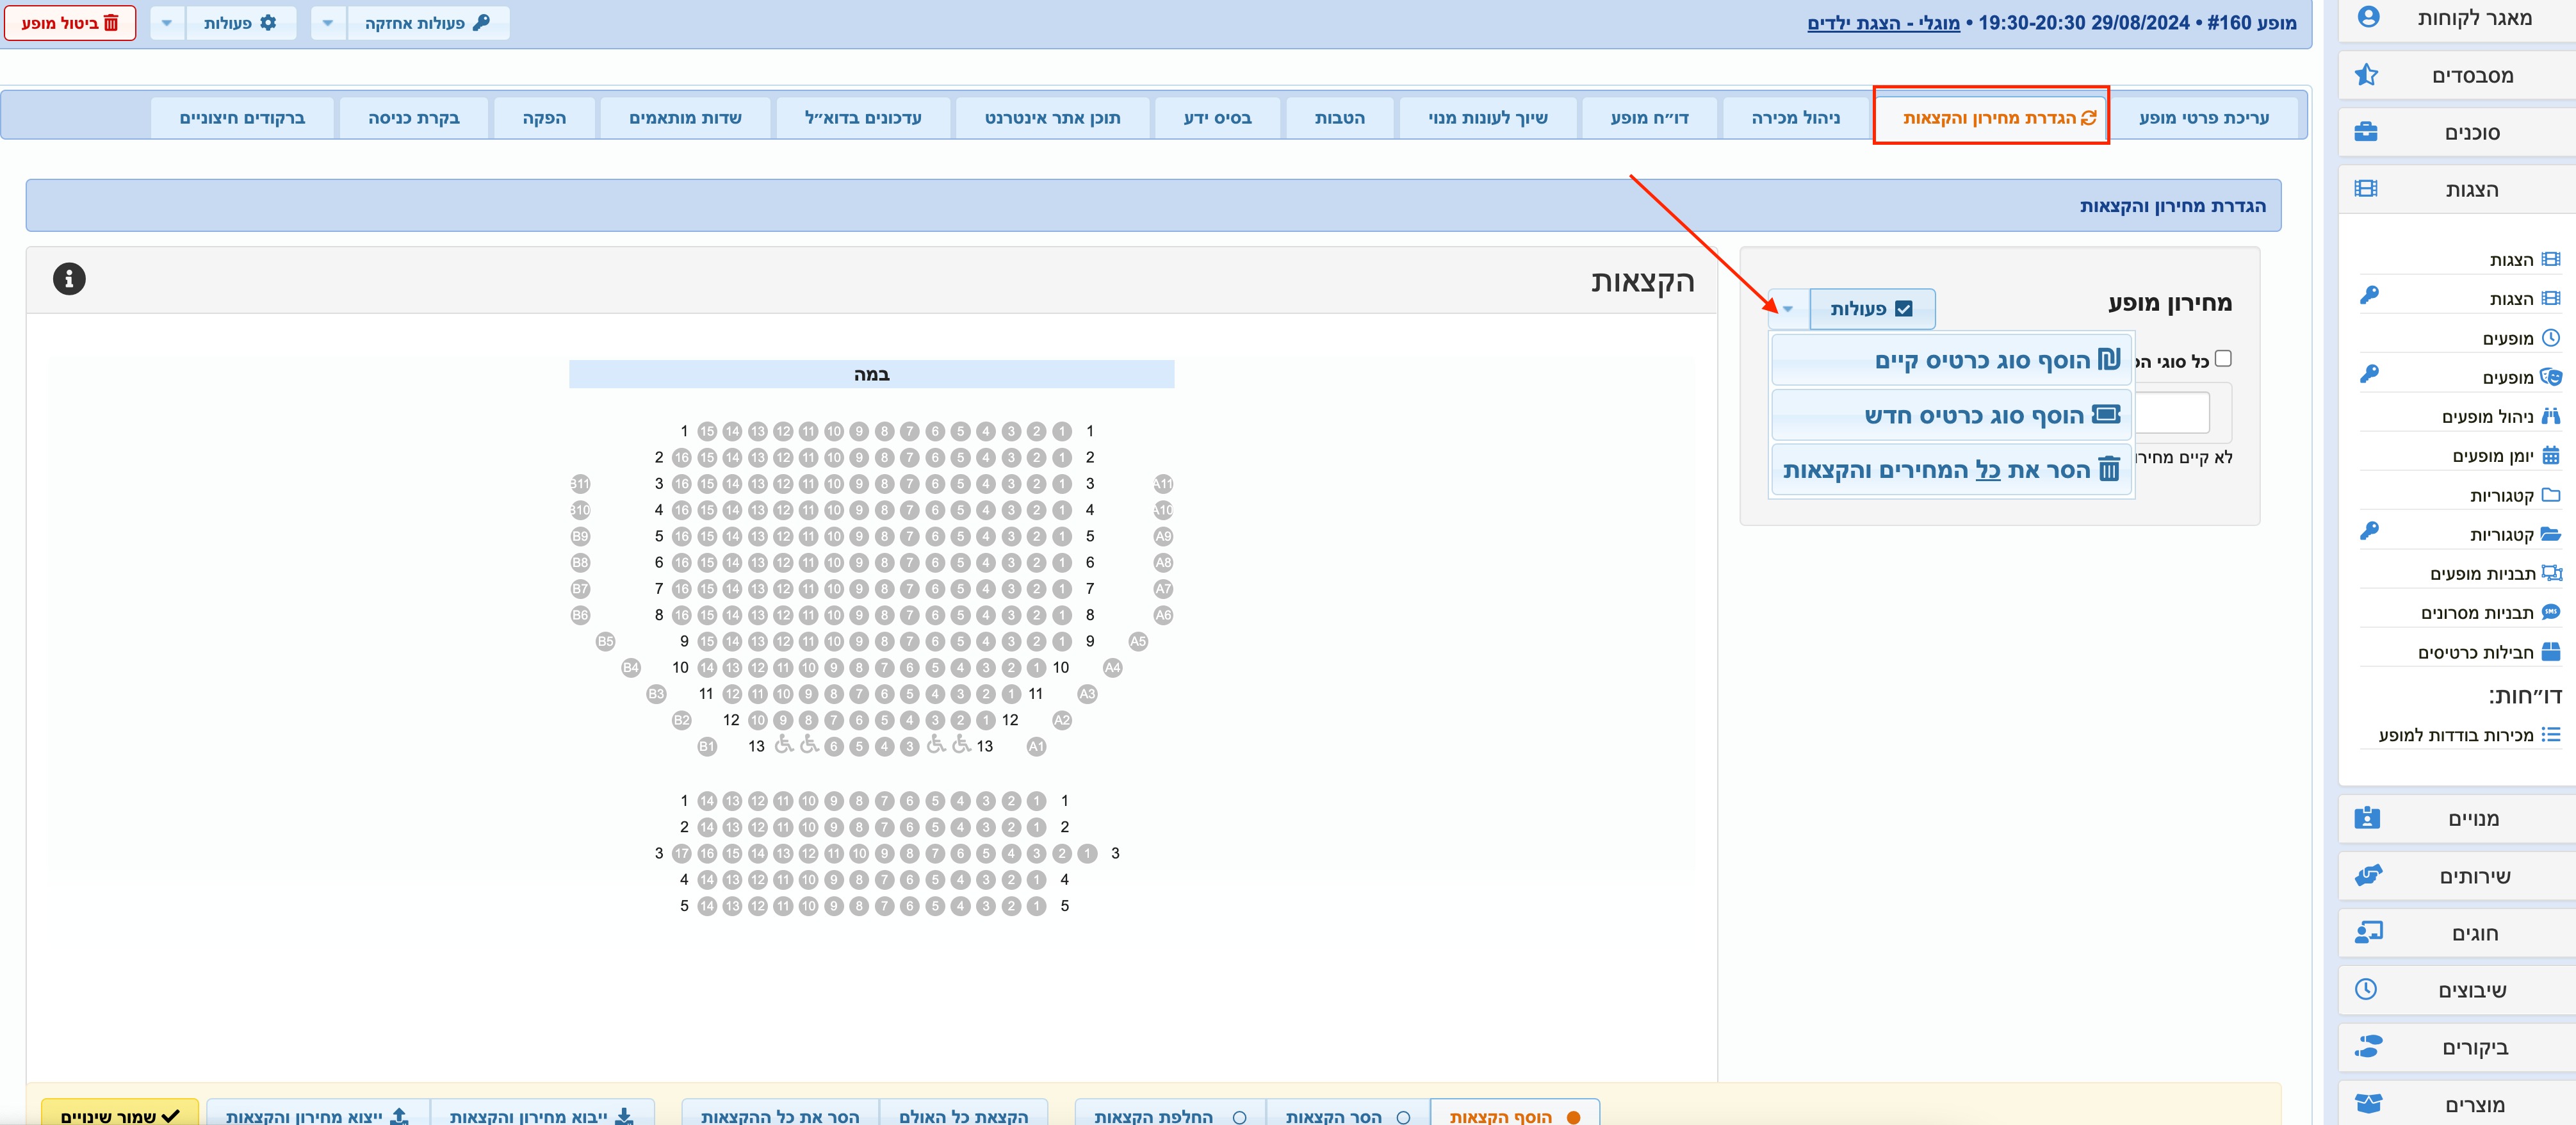
Task: Click the text input field in מחירון מופע
Action: pyautogui.click(x=2171, y=412)
